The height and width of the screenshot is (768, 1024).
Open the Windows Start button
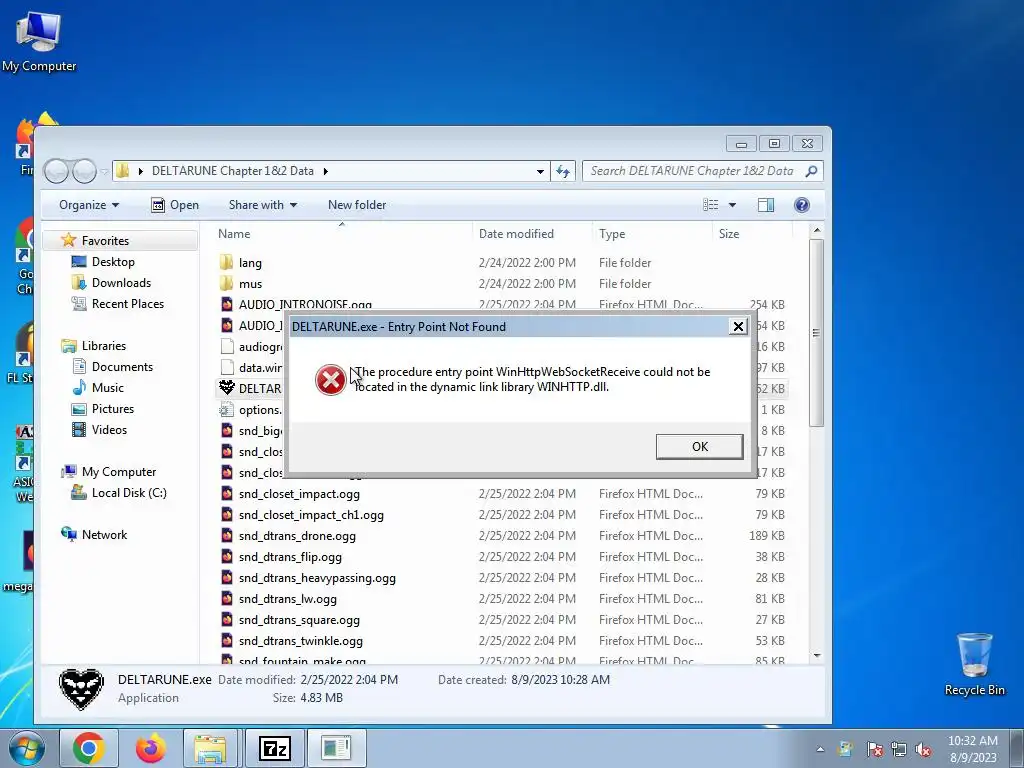(x=26, y=748)
